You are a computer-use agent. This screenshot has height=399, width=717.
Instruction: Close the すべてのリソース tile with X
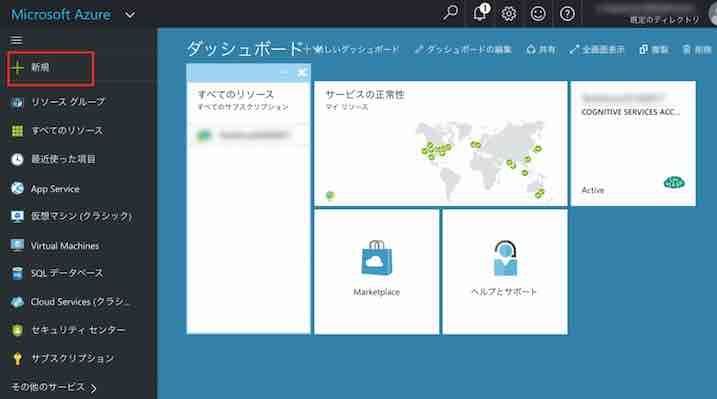point(302,72)
